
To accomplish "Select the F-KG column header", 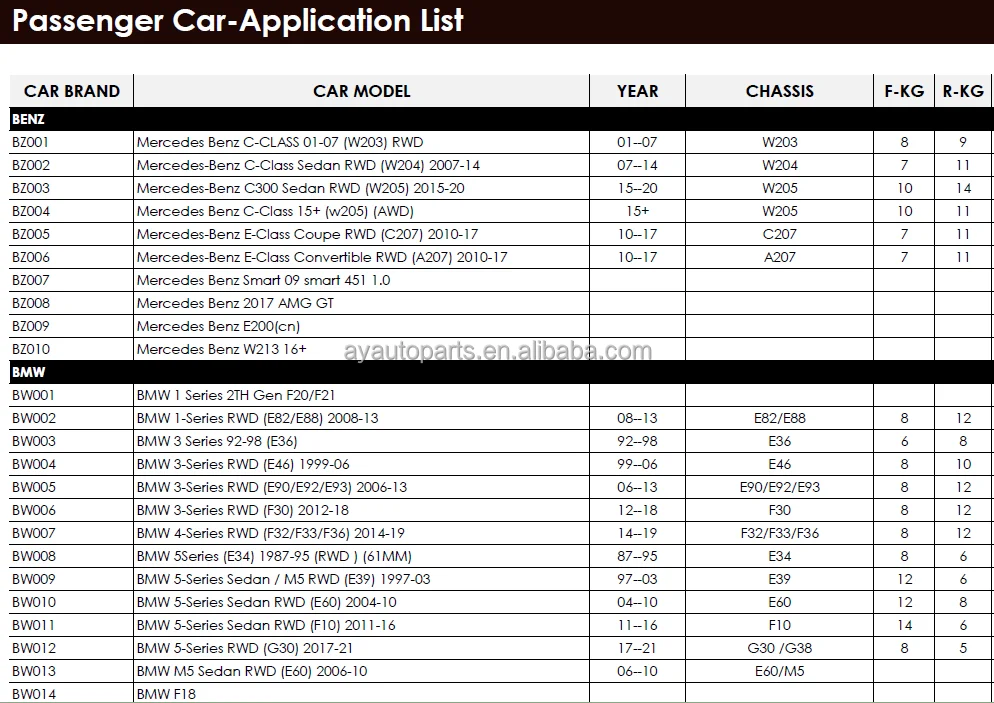I will (904, 91).
